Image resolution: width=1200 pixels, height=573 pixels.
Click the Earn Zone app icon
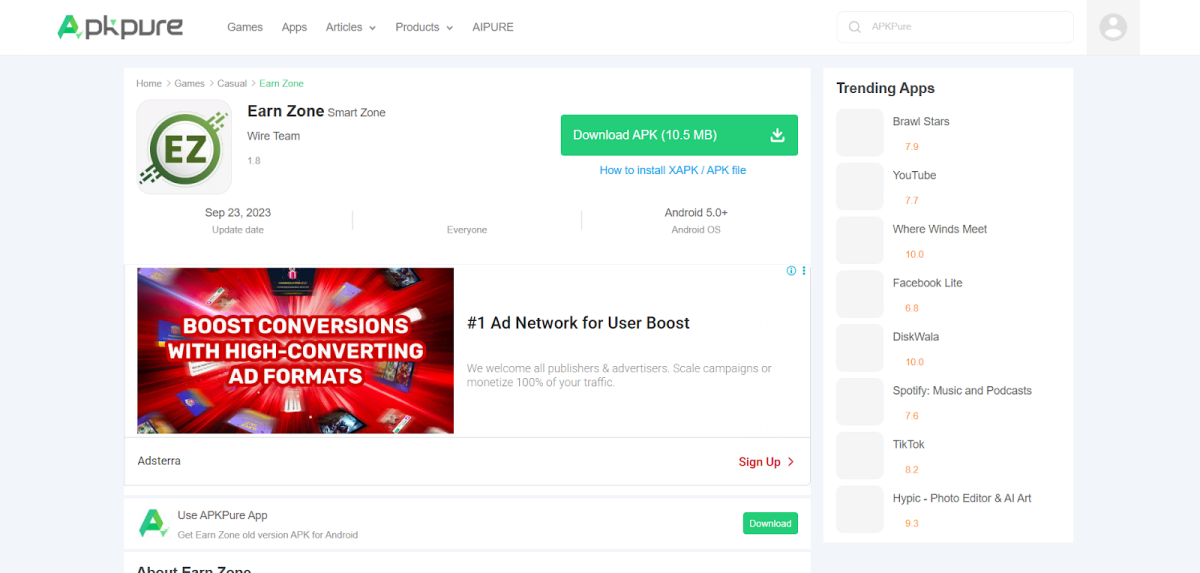184,147
